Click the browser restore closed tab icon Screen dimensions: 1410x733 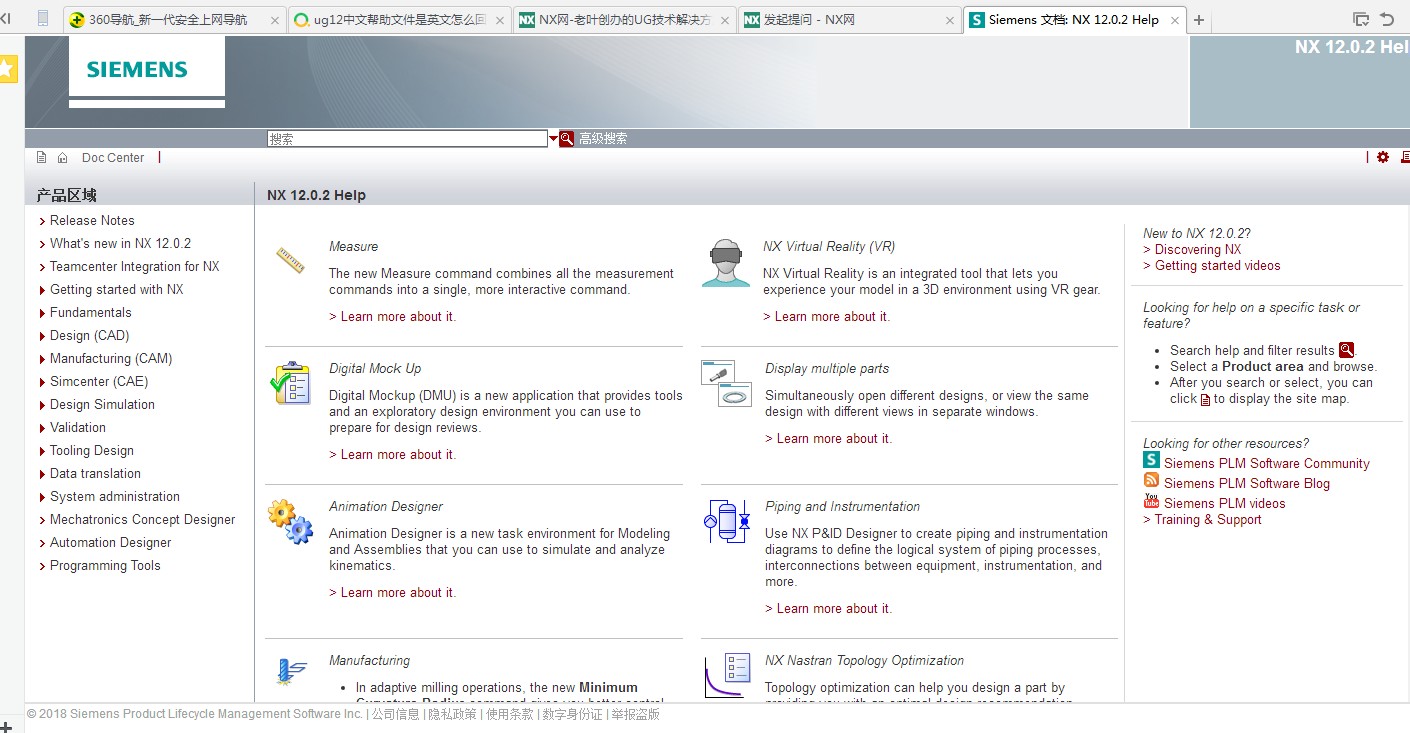click(1387, 19)
